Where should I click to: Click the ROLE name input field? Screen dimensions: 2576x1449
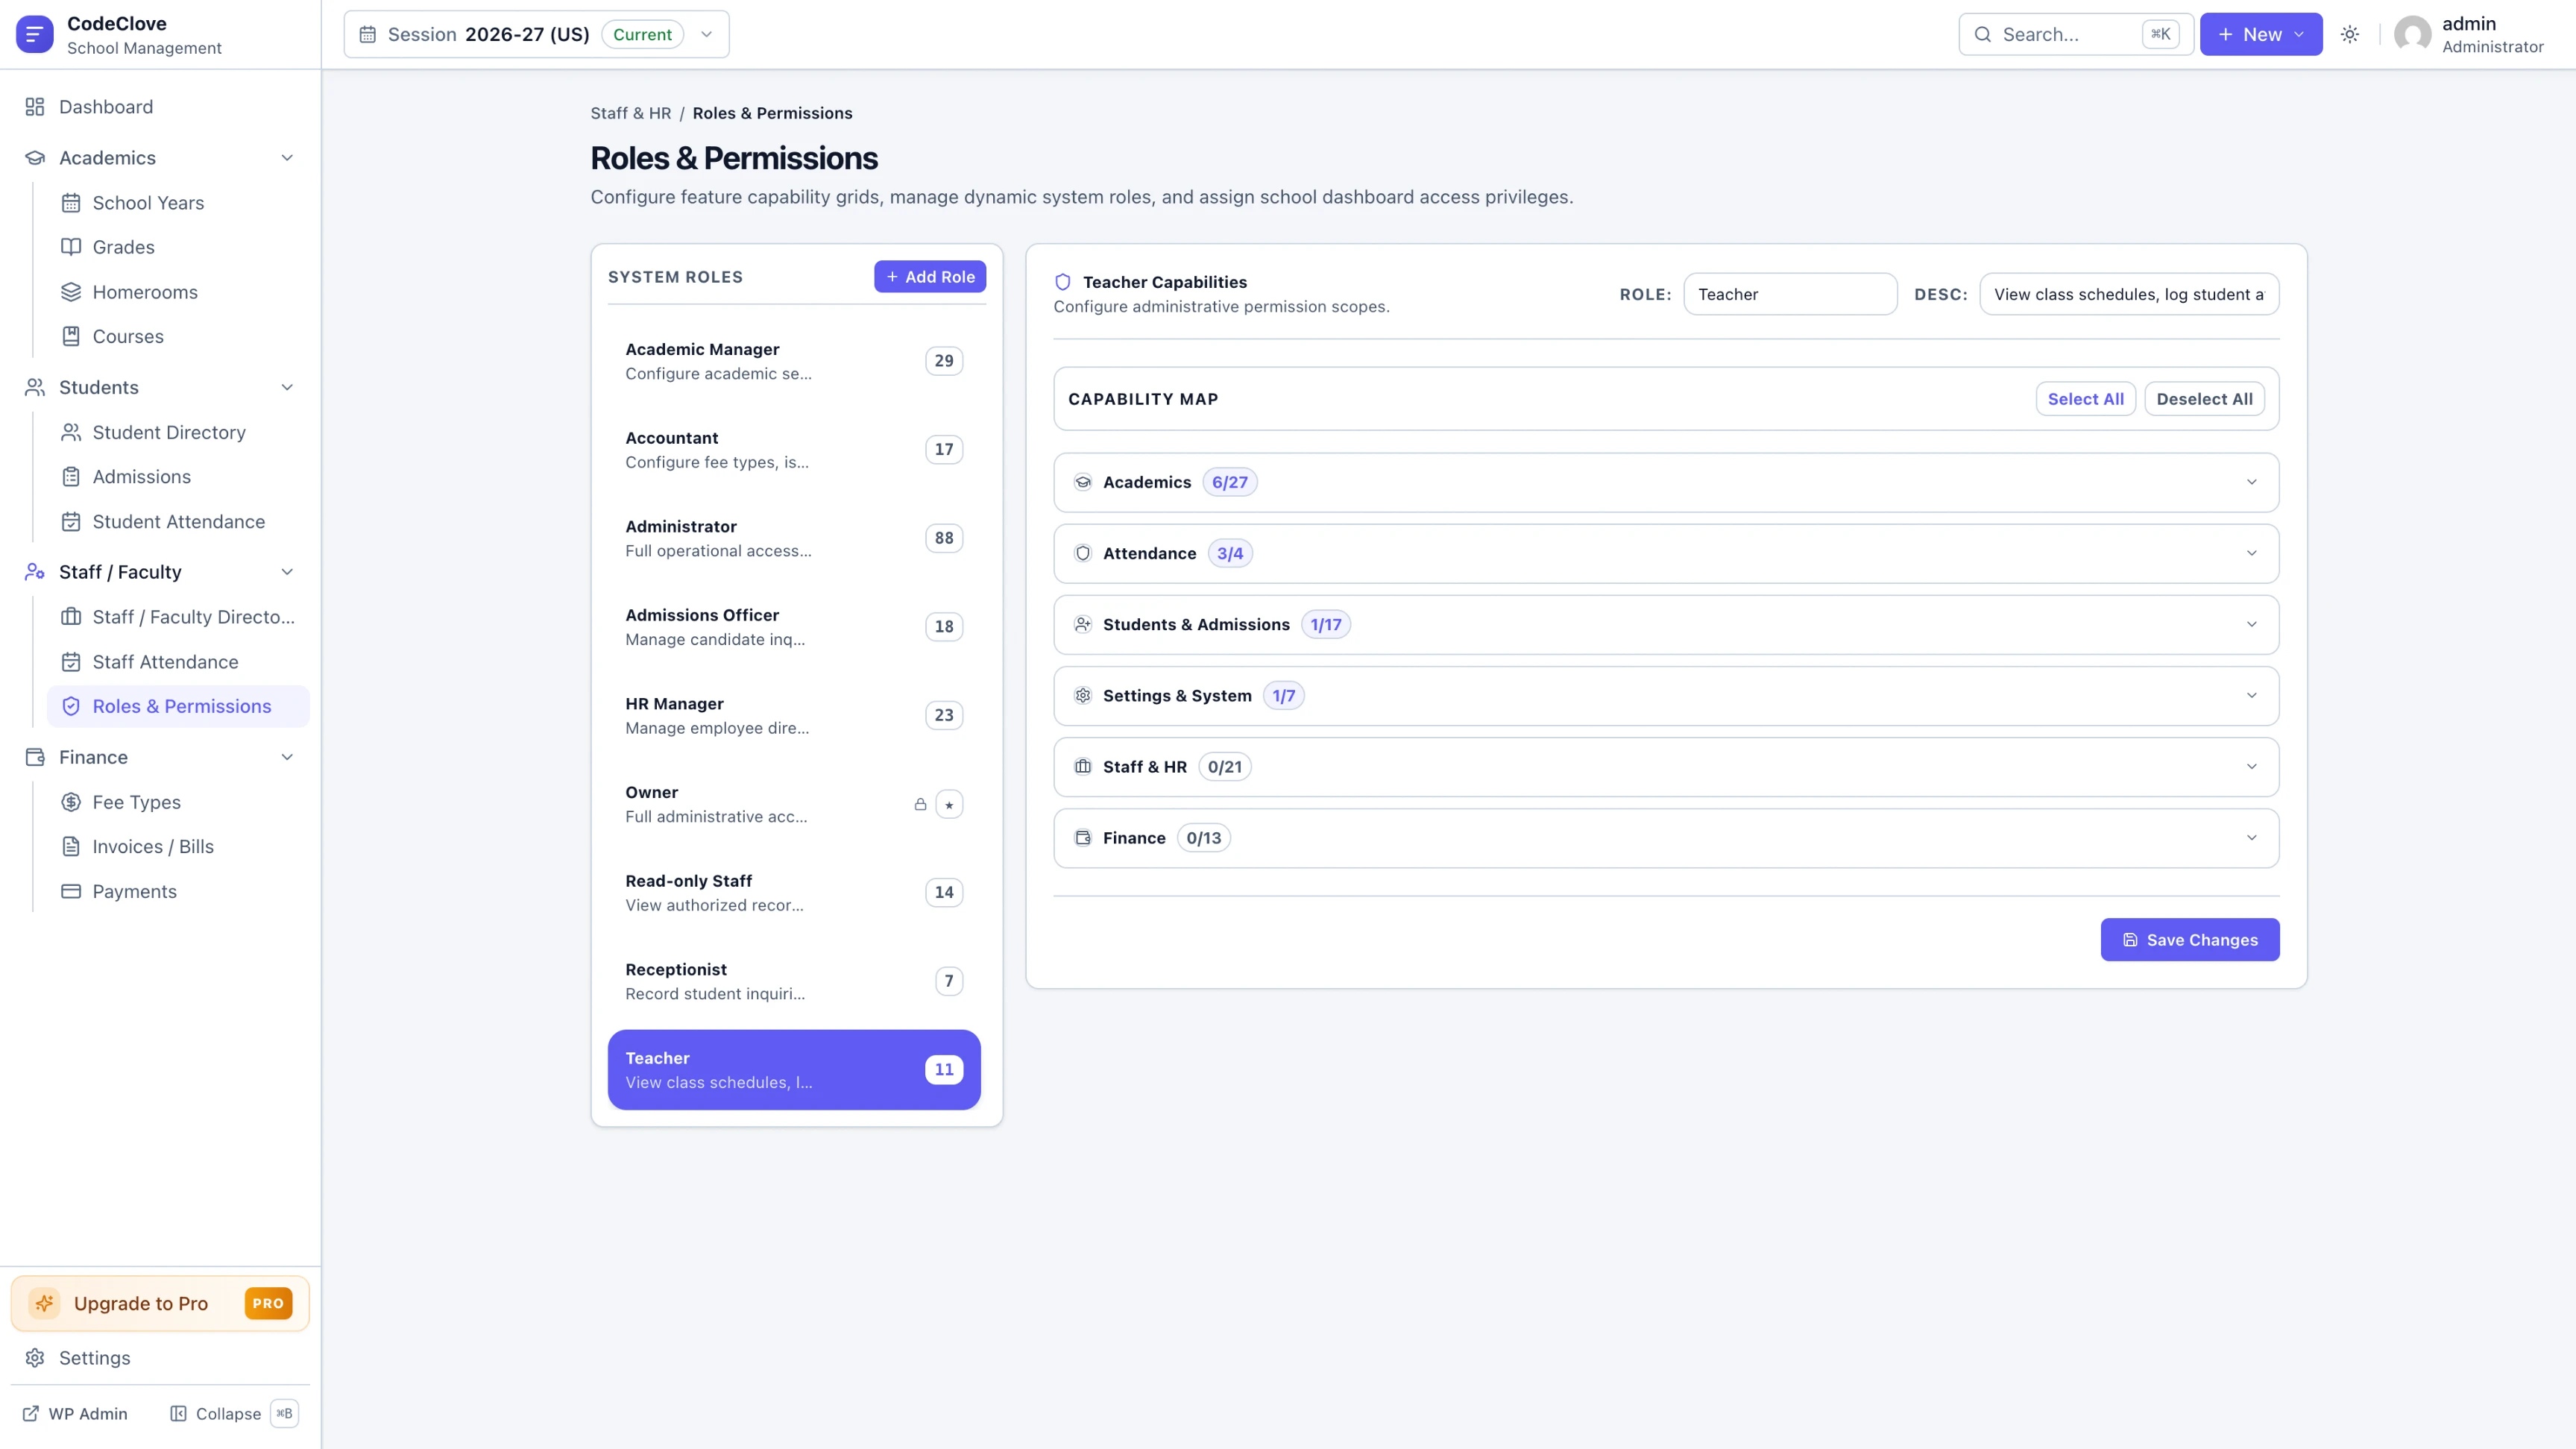(x=1790, y=294)
